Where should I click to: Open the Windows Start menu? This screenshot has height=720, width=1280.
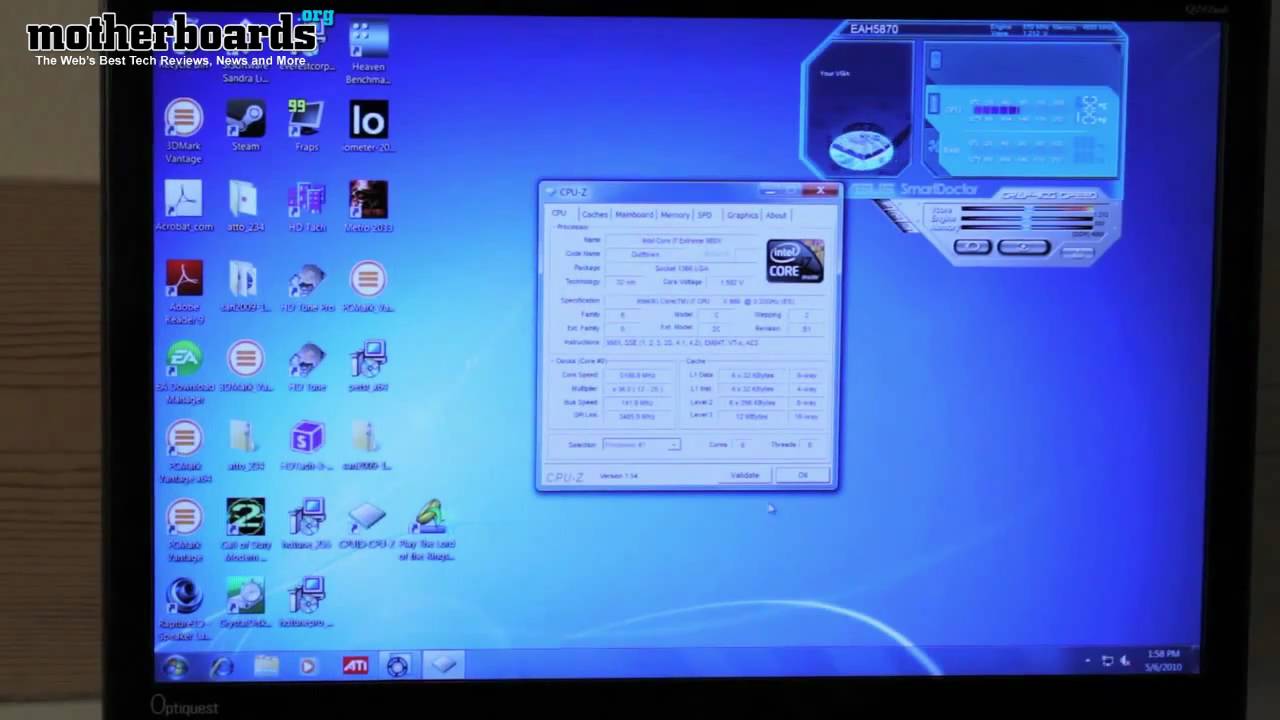(176, 666)
